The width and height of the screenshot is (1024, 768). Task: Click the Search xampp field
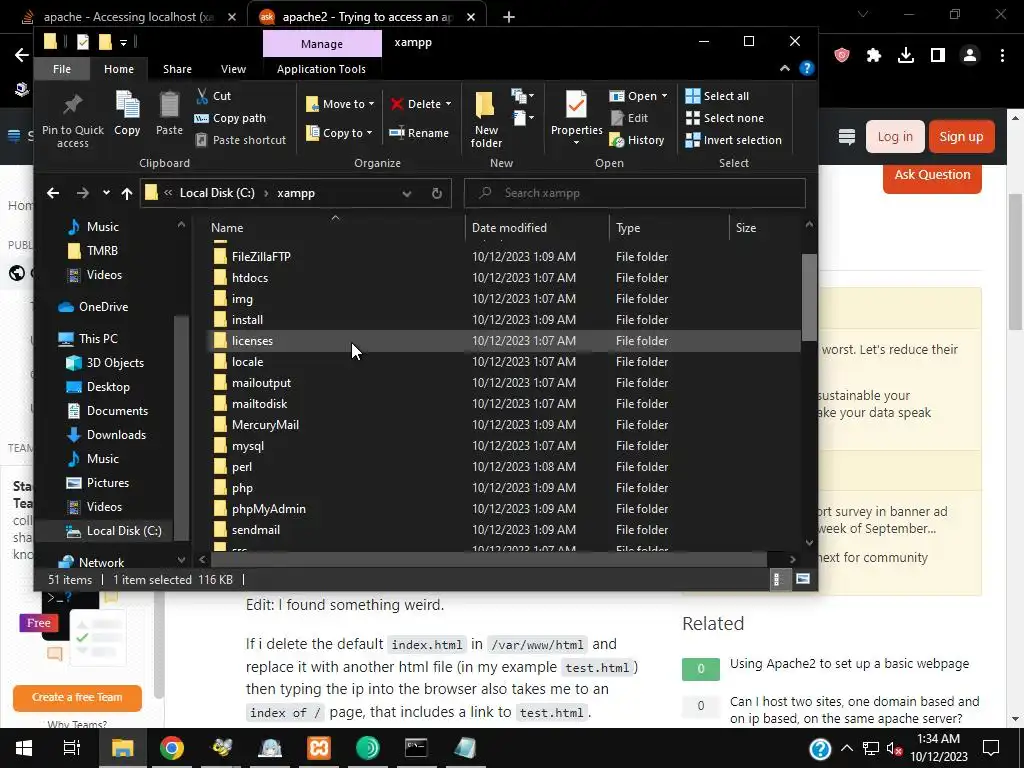click(x=635, y=193)
